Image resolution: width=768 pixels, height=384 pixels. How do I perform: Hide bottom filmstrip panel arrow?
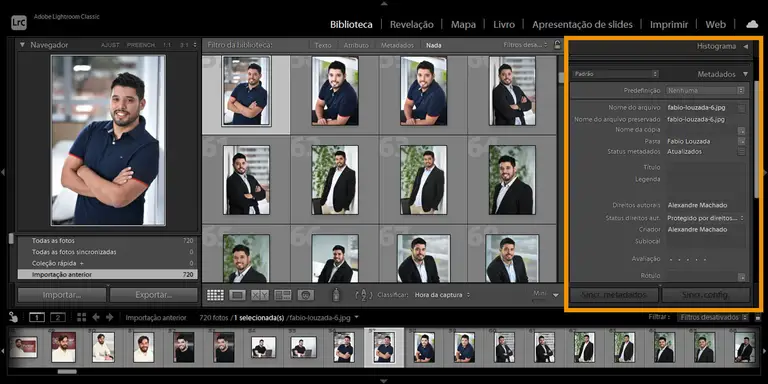(x=384, y=380)
